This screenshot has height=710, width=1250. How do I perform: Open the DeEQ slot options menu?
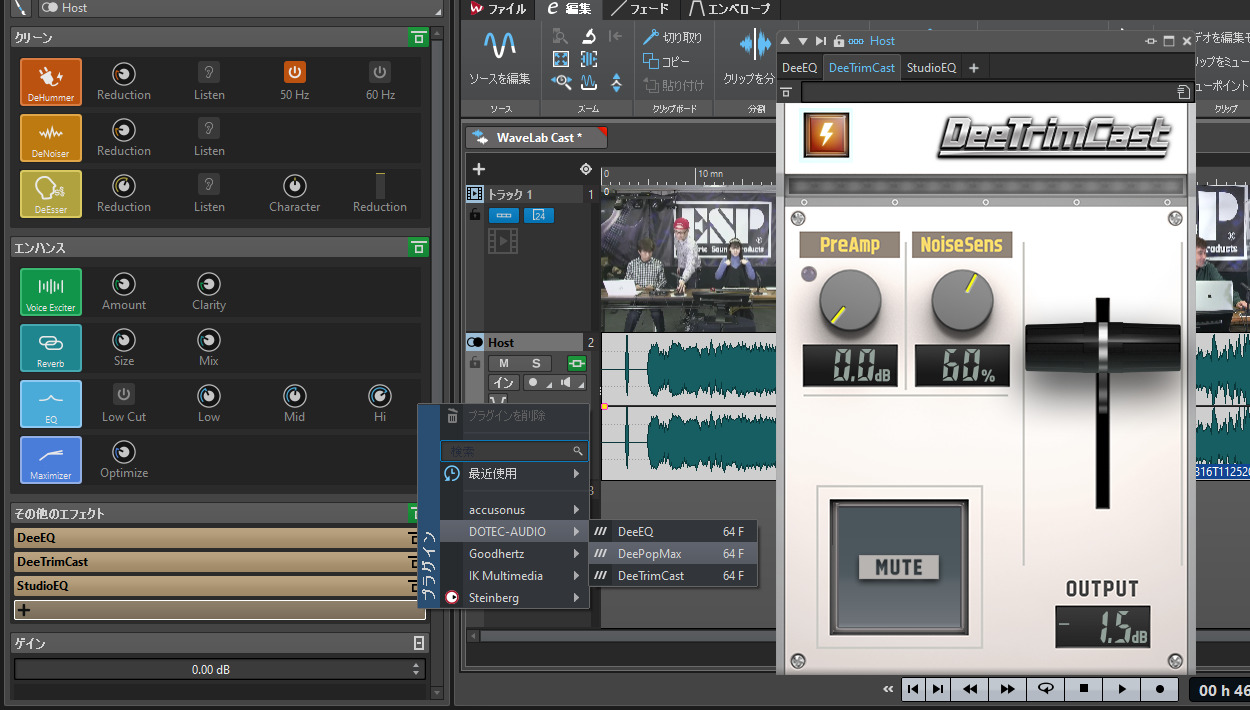coord(412,538)
